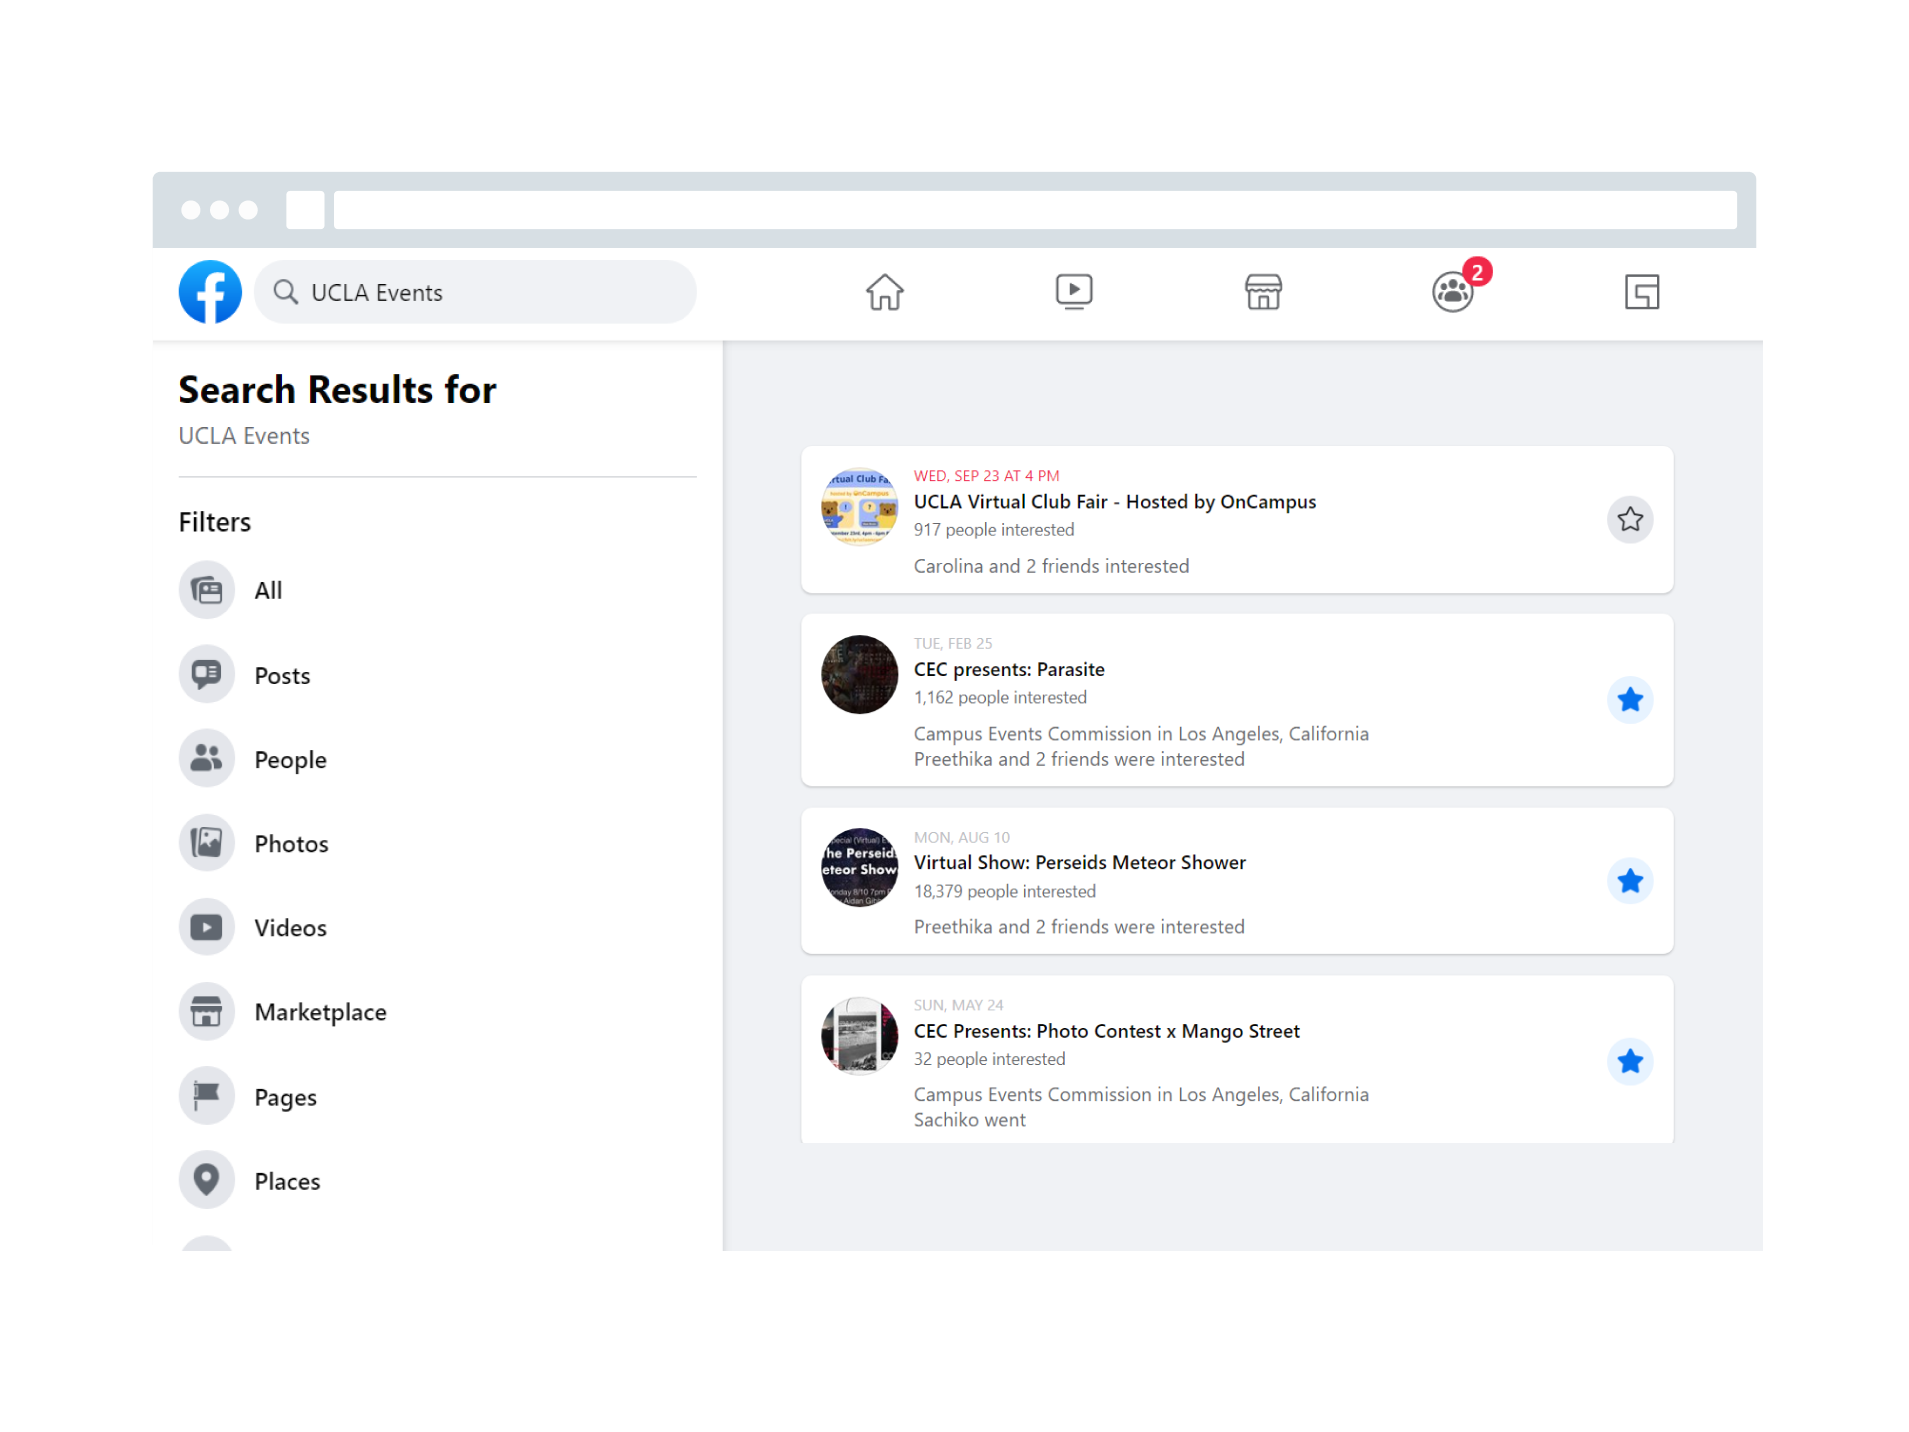The image size is (1909, 1432).
Task: Click '32 people interested' text
Action: (x=989, y=1059)
